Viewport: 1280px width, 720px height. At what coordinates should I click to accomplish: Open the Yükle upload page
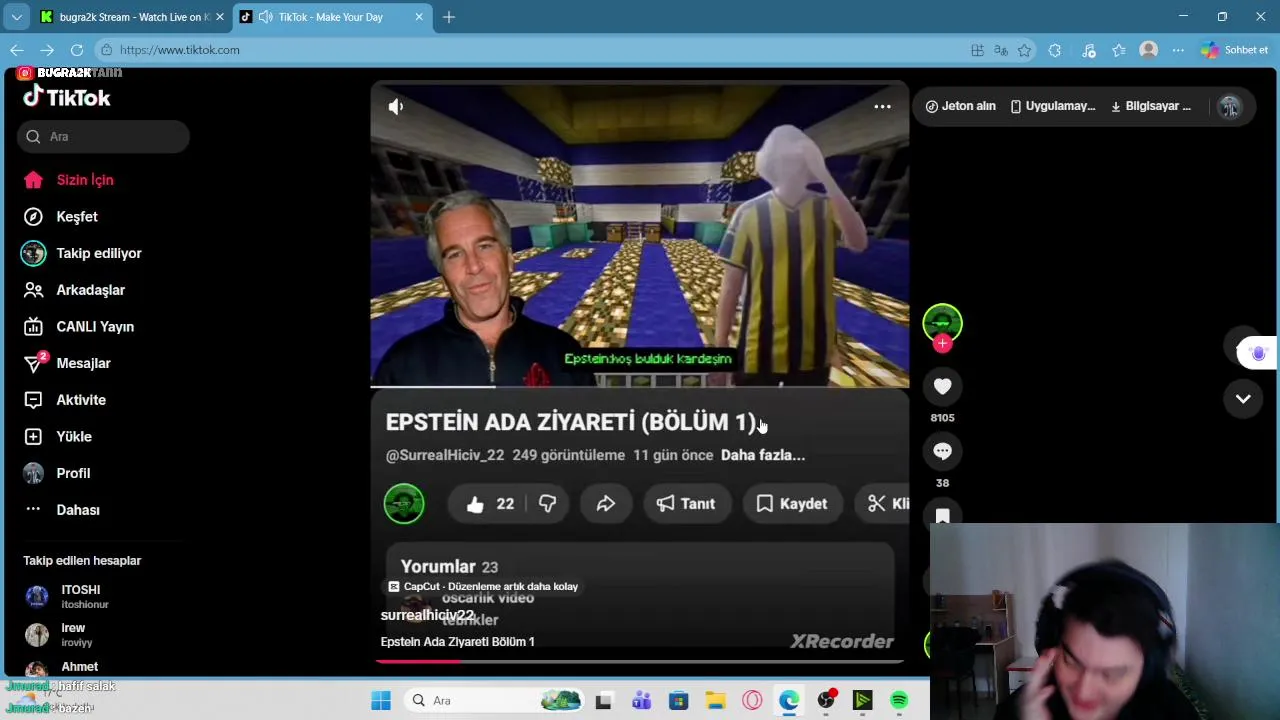pyautogui.click(x=57, y=437)
